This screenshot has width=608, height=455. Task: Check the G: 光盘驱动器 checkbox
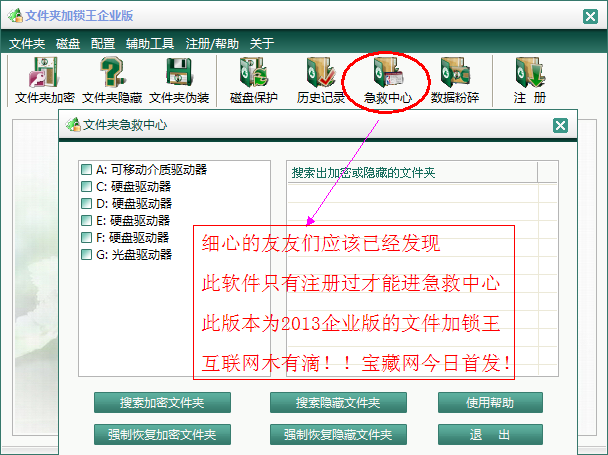pyautogui.click(x=86, y=254)
